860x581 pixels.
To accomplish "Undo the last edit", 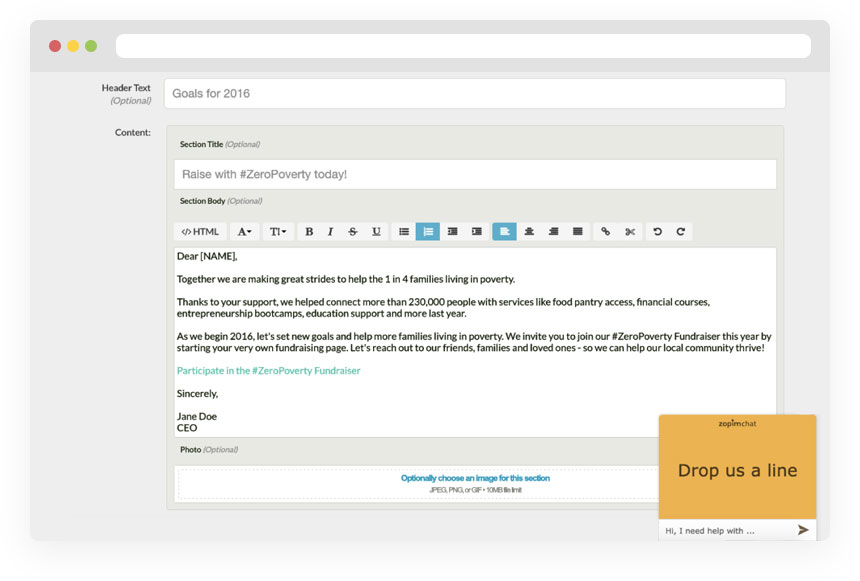I will click(x=658, y=231).
